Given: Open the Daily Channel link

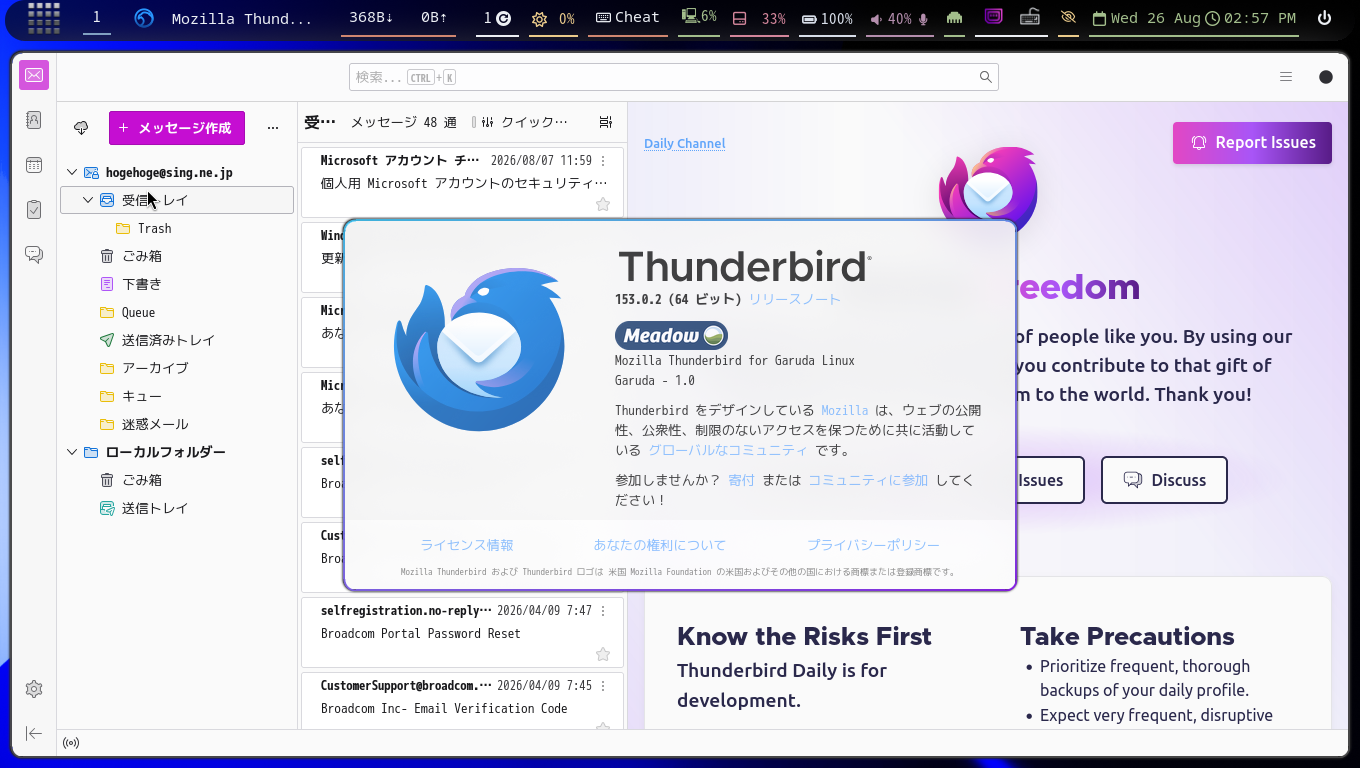Looking at the screenshot, I should click(685, 144).
